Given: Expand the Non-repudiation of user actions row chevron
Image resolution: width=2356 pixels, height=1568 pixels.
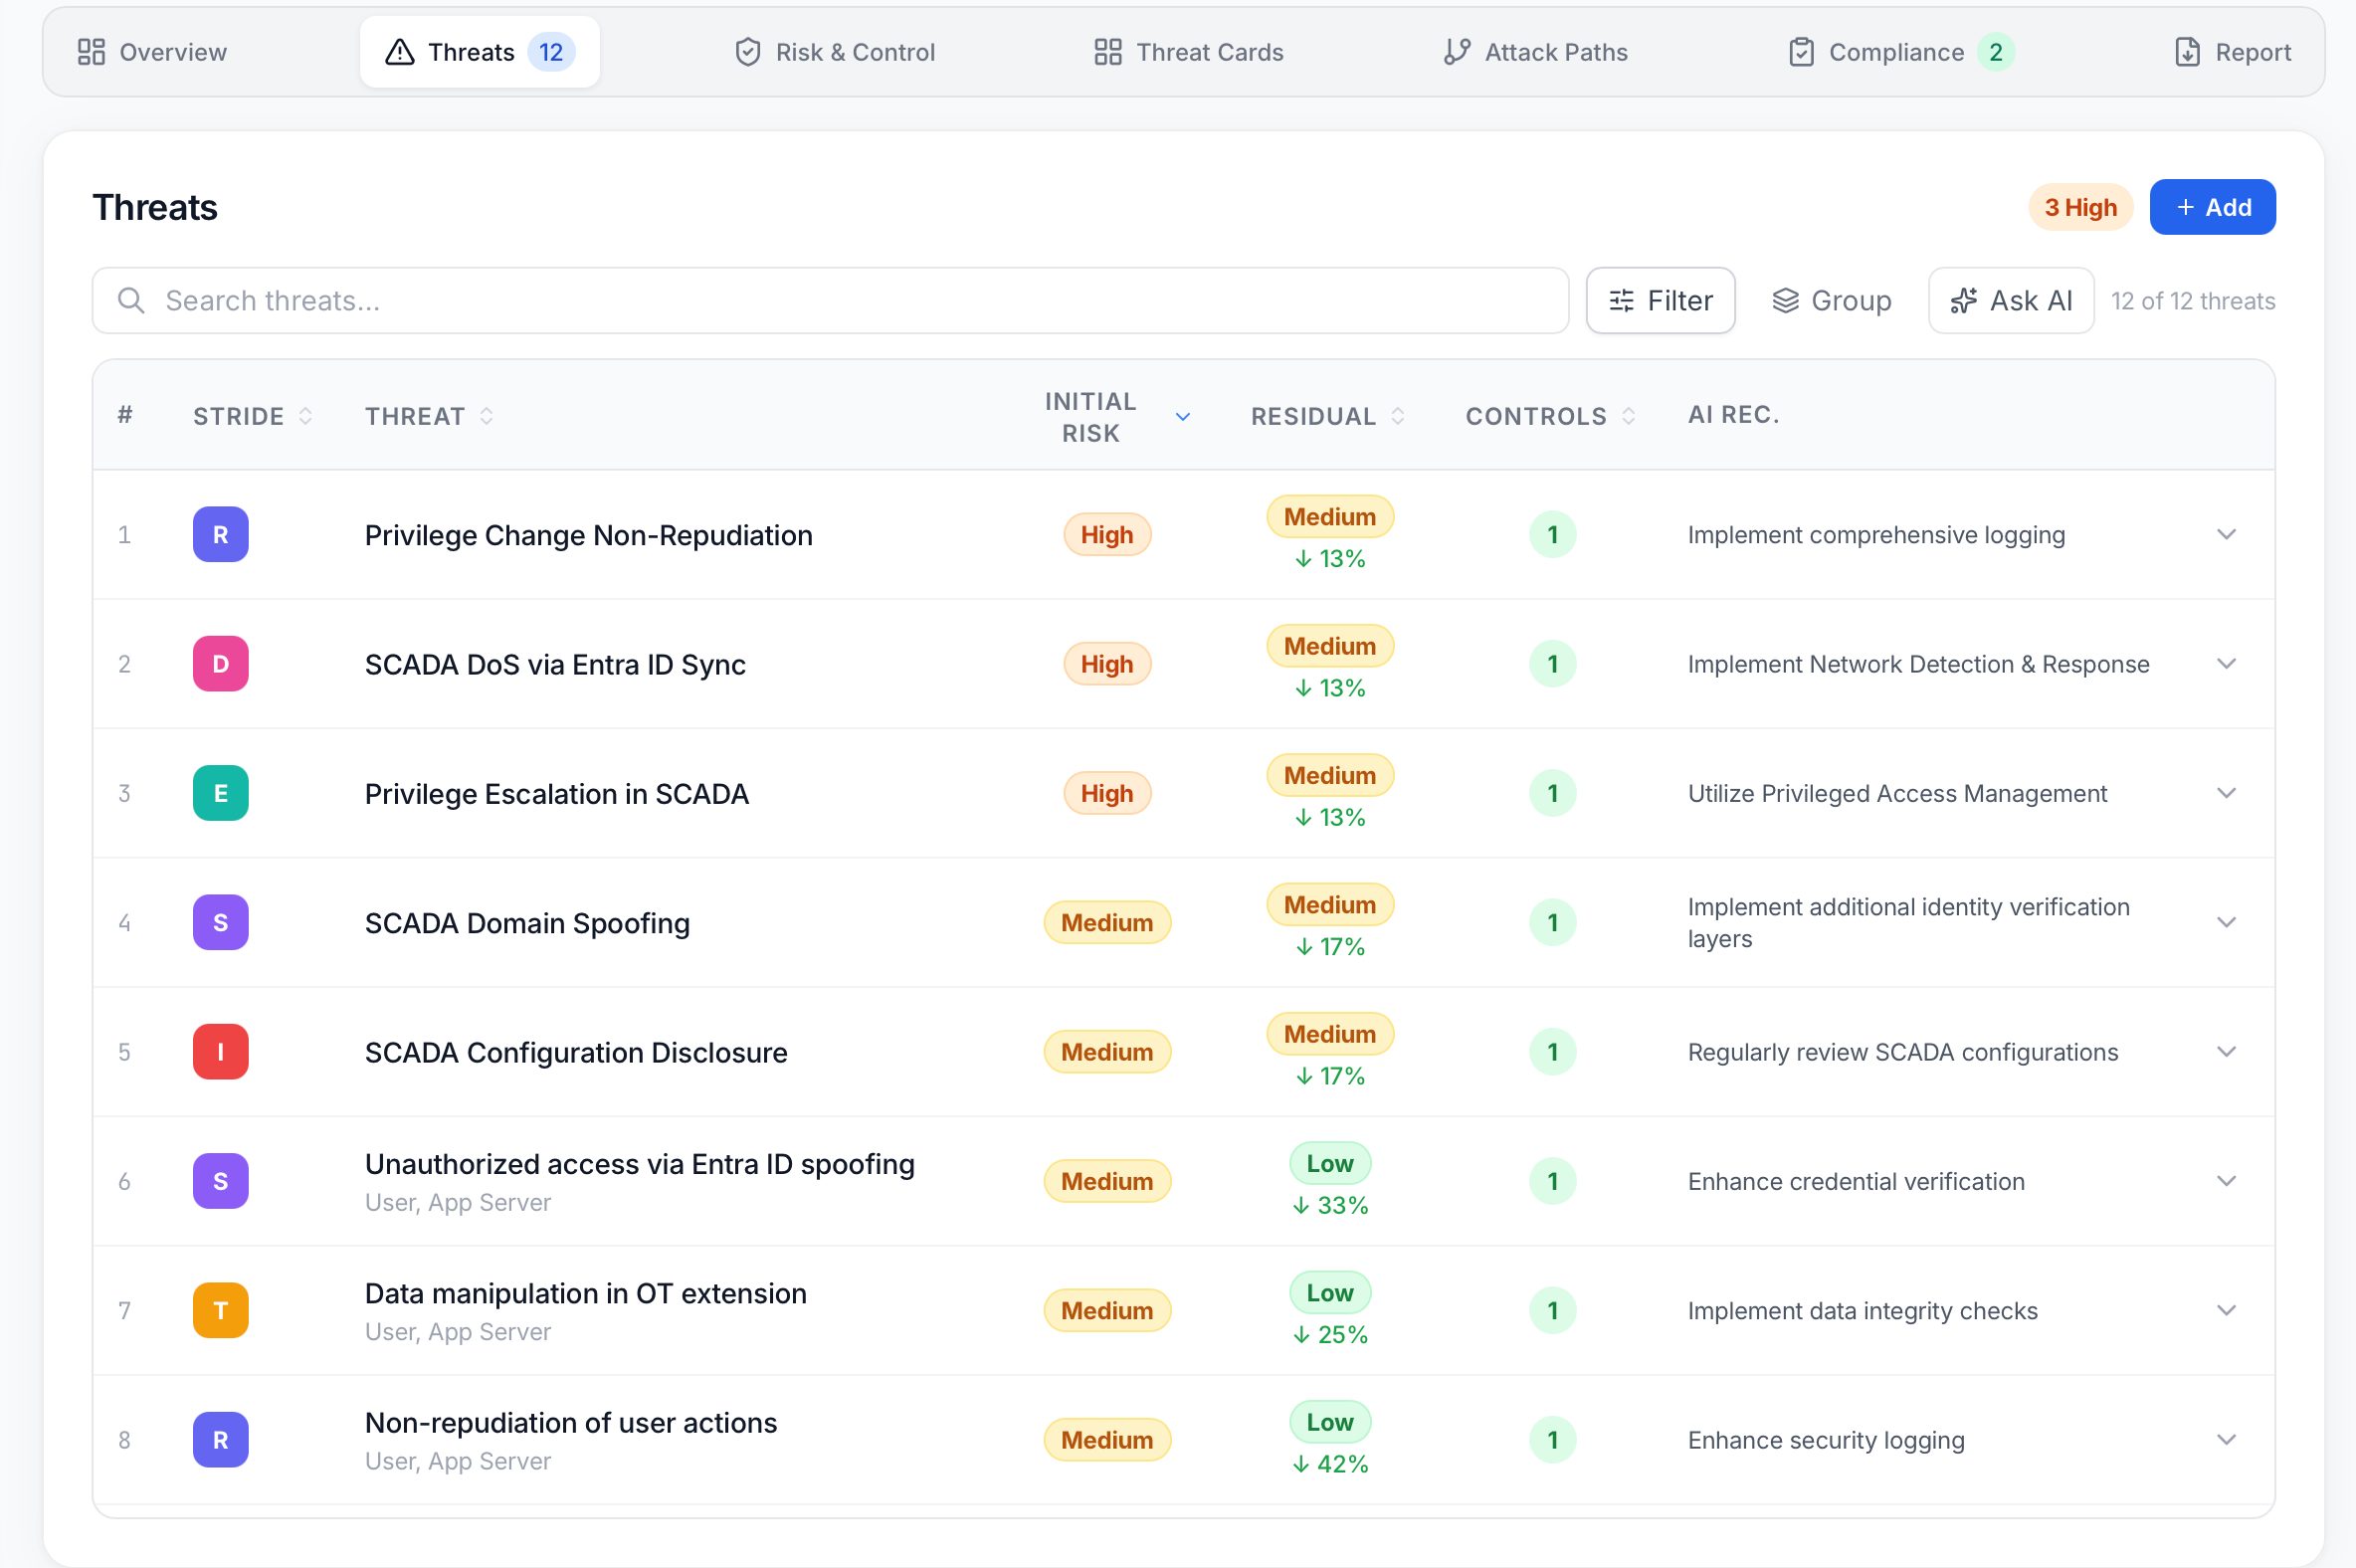Looking at the screenshot, I should (2226, 1440).
